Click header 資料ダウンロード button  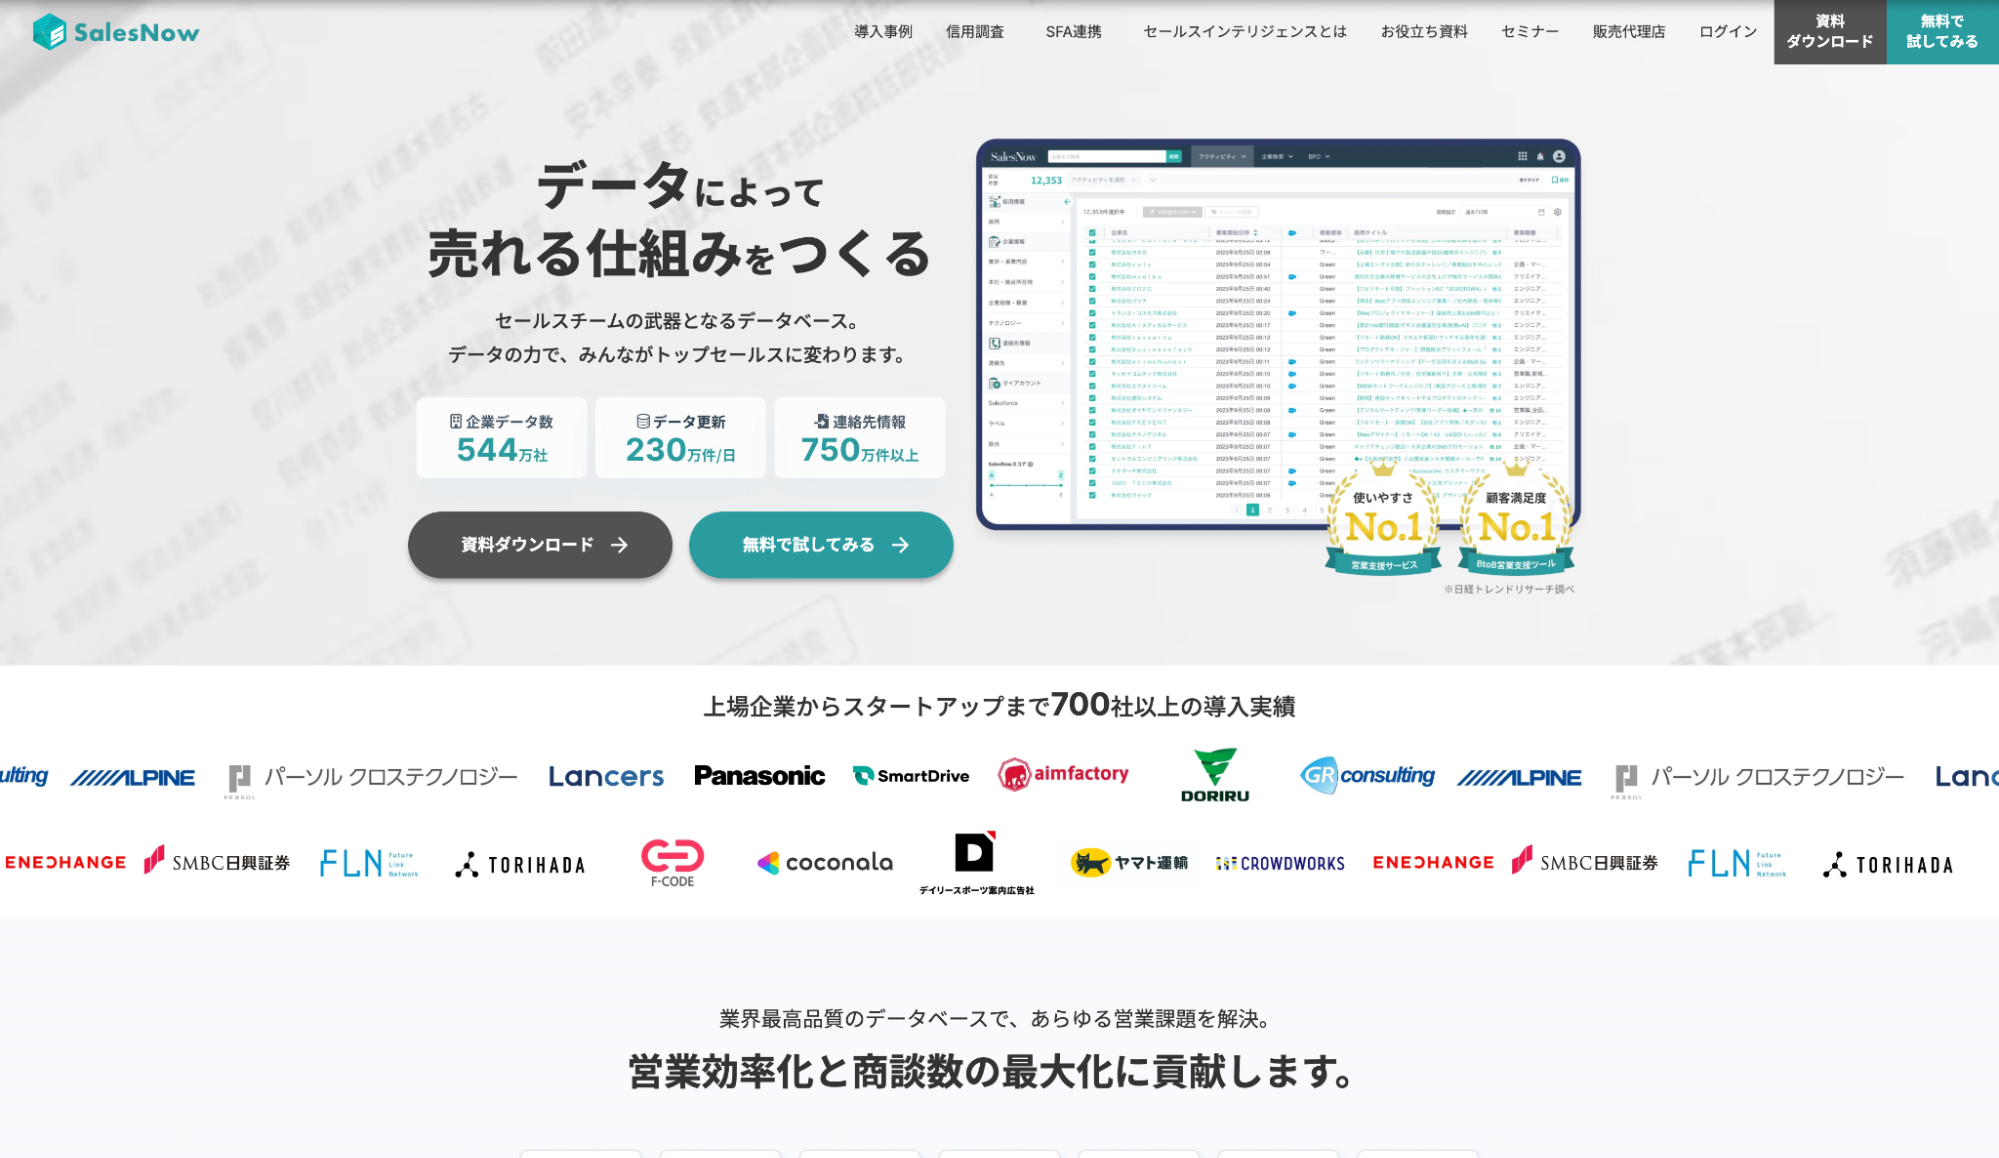click(x=1830, y=32)
